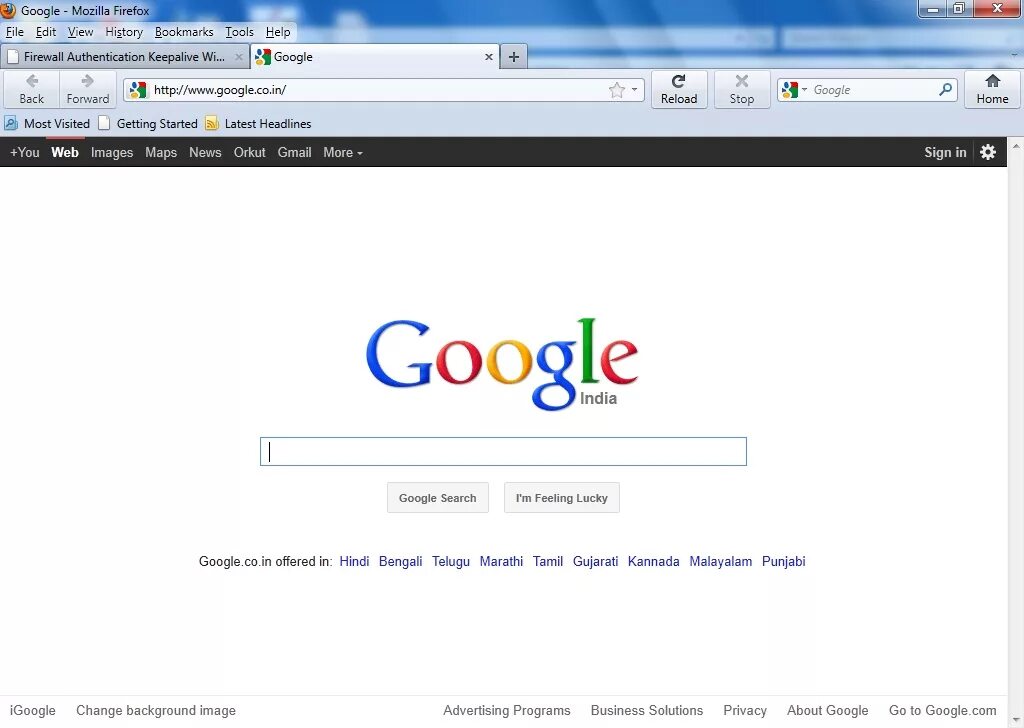This screenshot has width=1024, height=728.
Task: Open the Edit menu
Action: coord(46,32)
